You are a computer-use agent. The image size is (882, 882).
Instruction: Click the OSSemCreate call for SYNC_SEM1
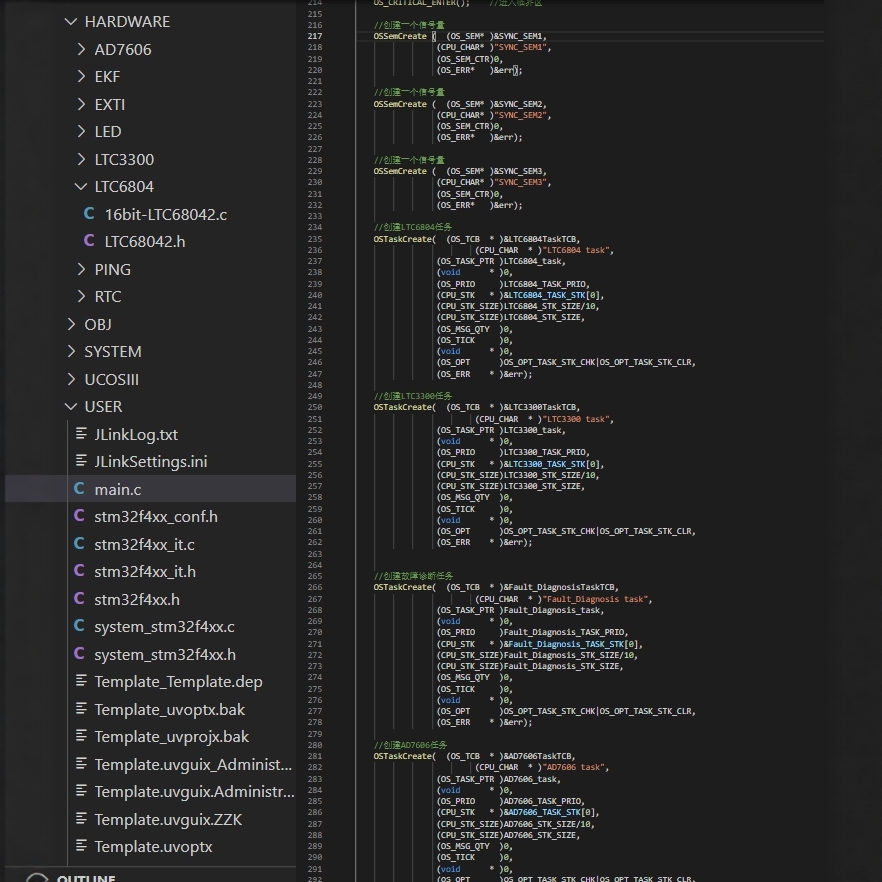tap(400, 36)
